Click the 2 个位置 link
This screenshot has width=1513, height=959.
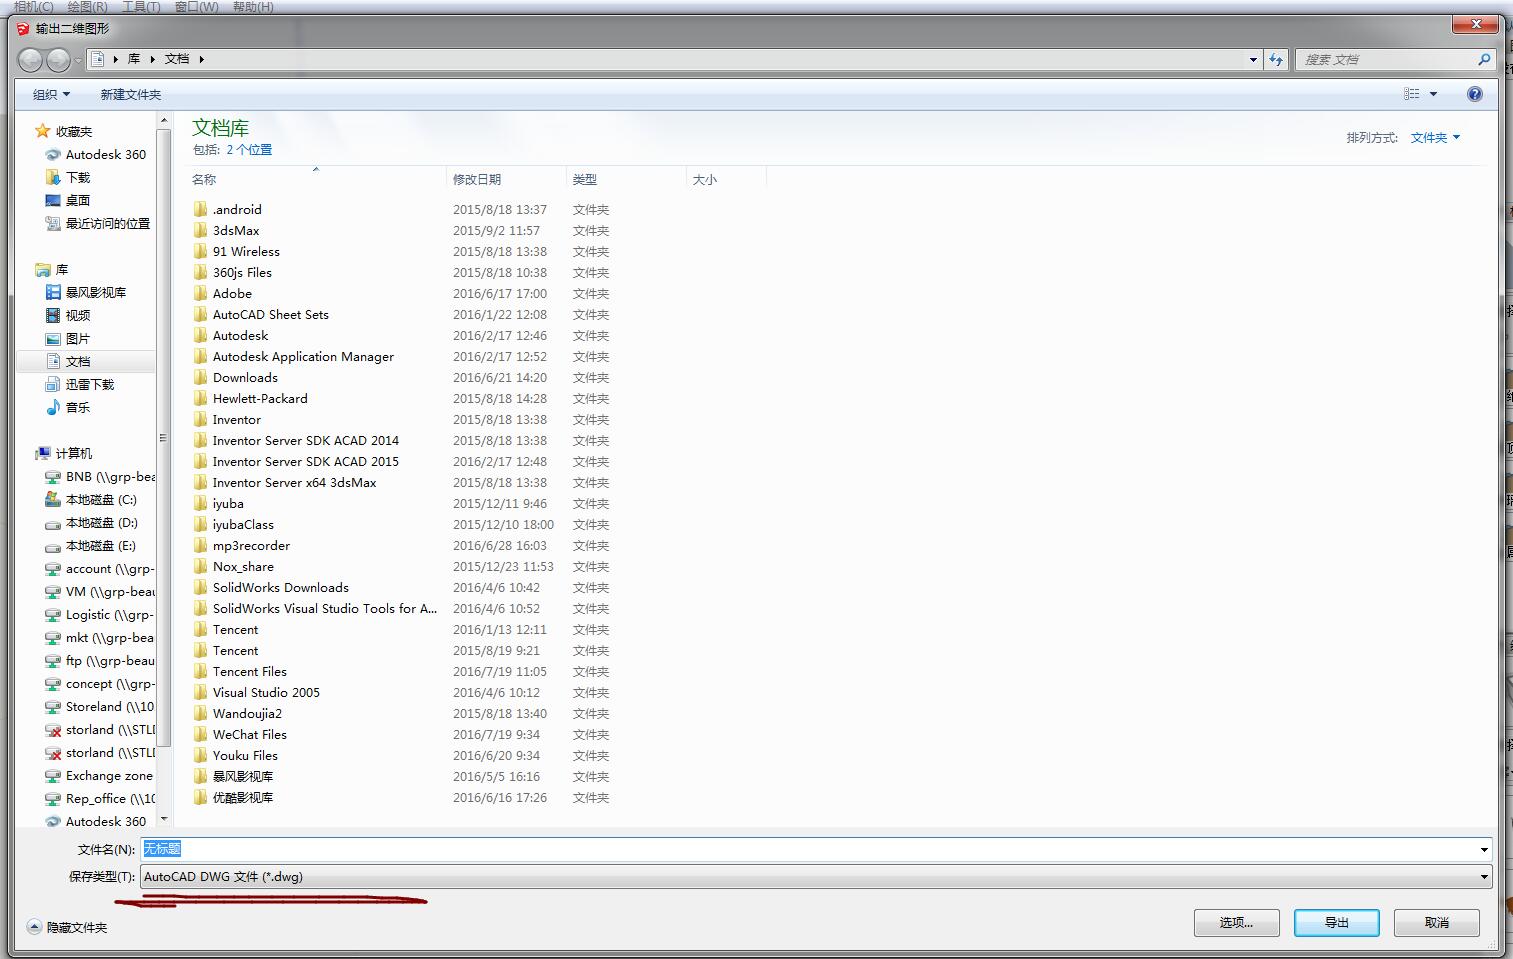tap(249, 150)
